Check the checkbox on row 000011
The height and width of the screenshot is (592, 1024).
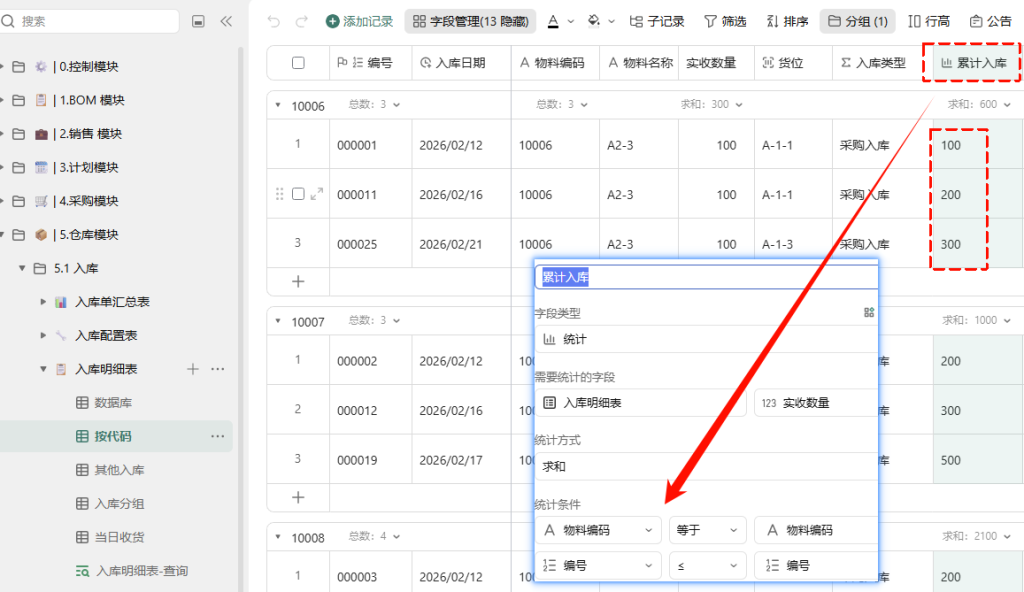click(298, 194)
